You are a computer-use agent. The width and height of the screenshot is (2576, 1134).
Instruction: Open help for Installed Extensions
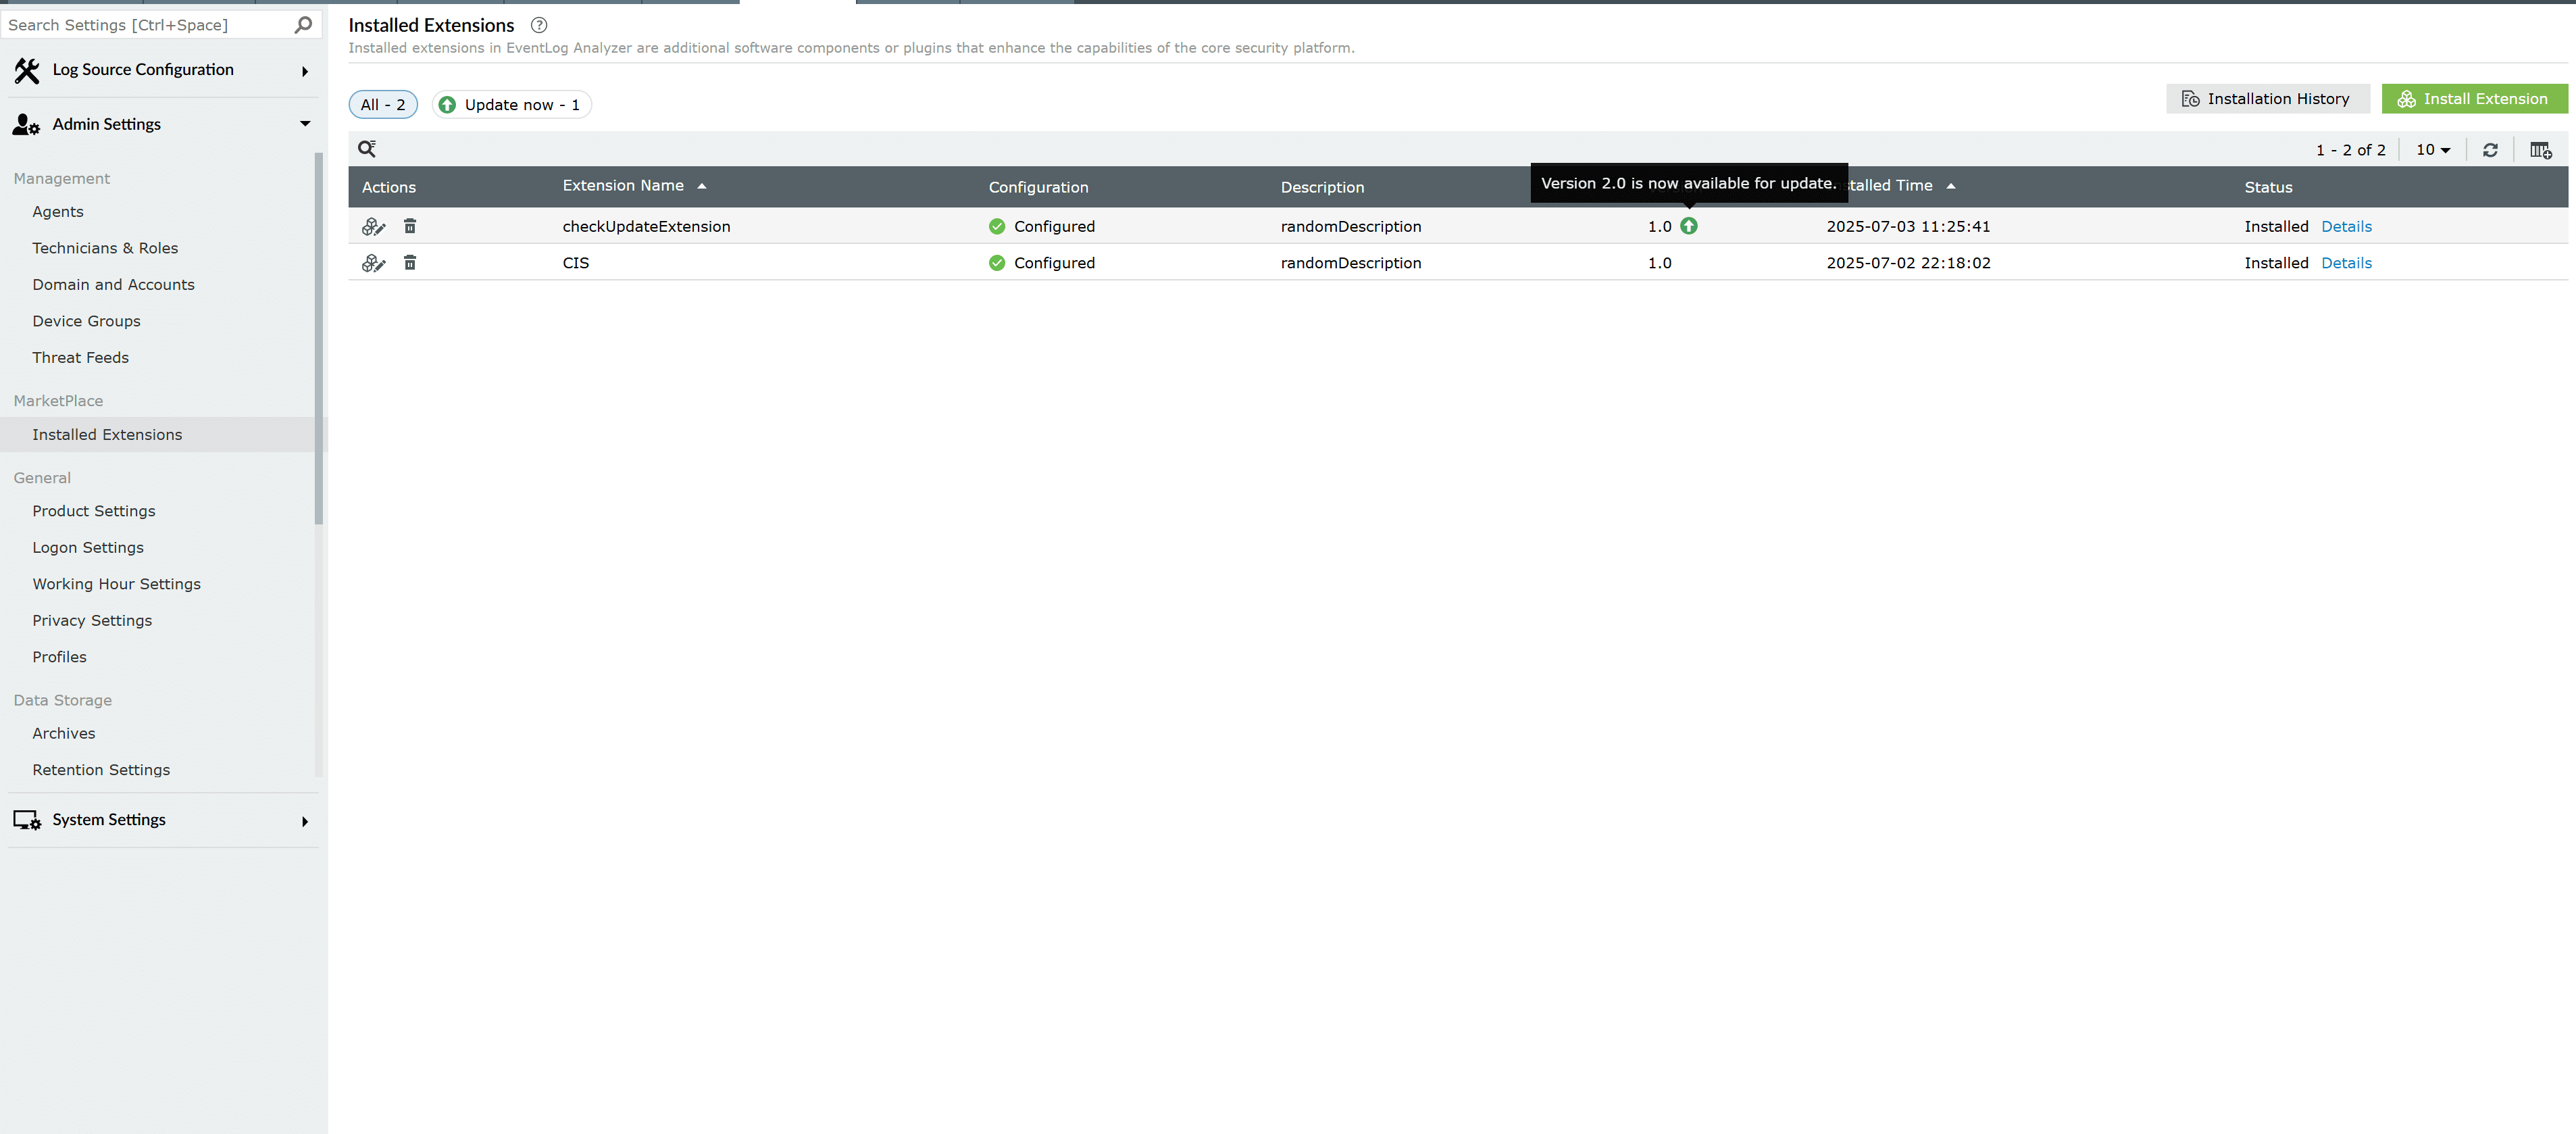[x=539, y=25]
